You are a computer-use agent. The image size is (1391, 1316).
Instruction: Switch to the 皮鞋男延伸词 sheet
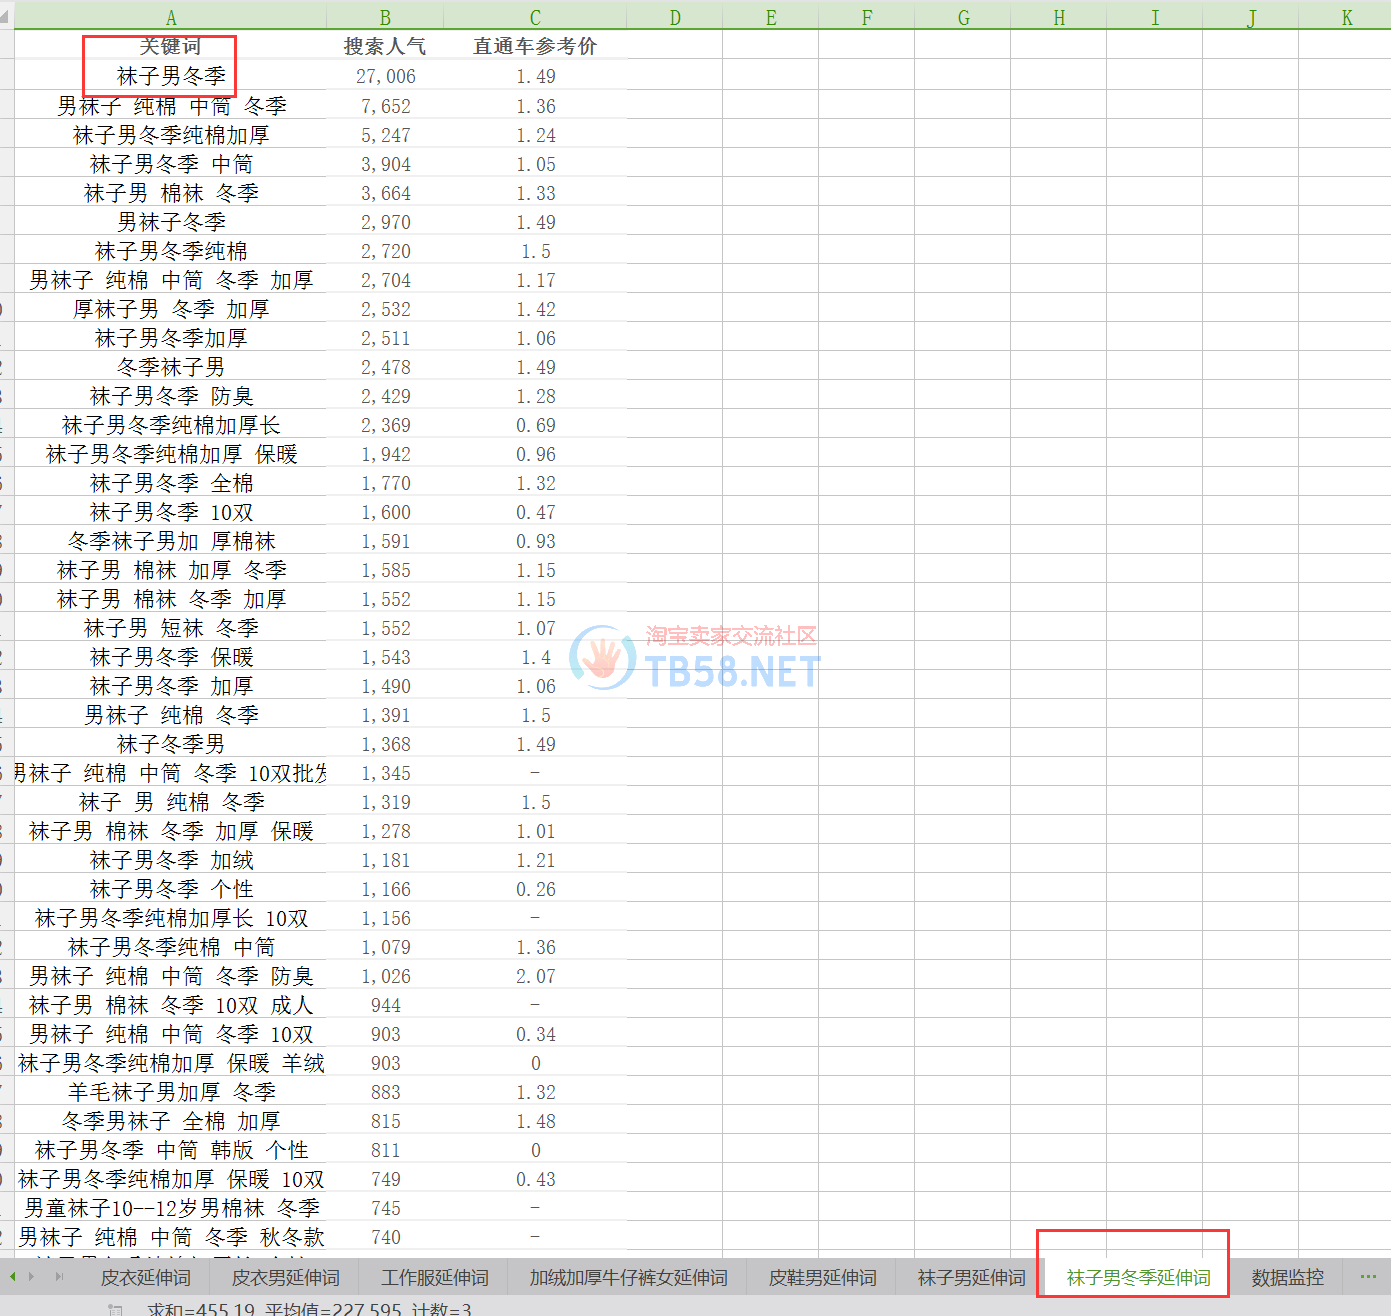822,1278
